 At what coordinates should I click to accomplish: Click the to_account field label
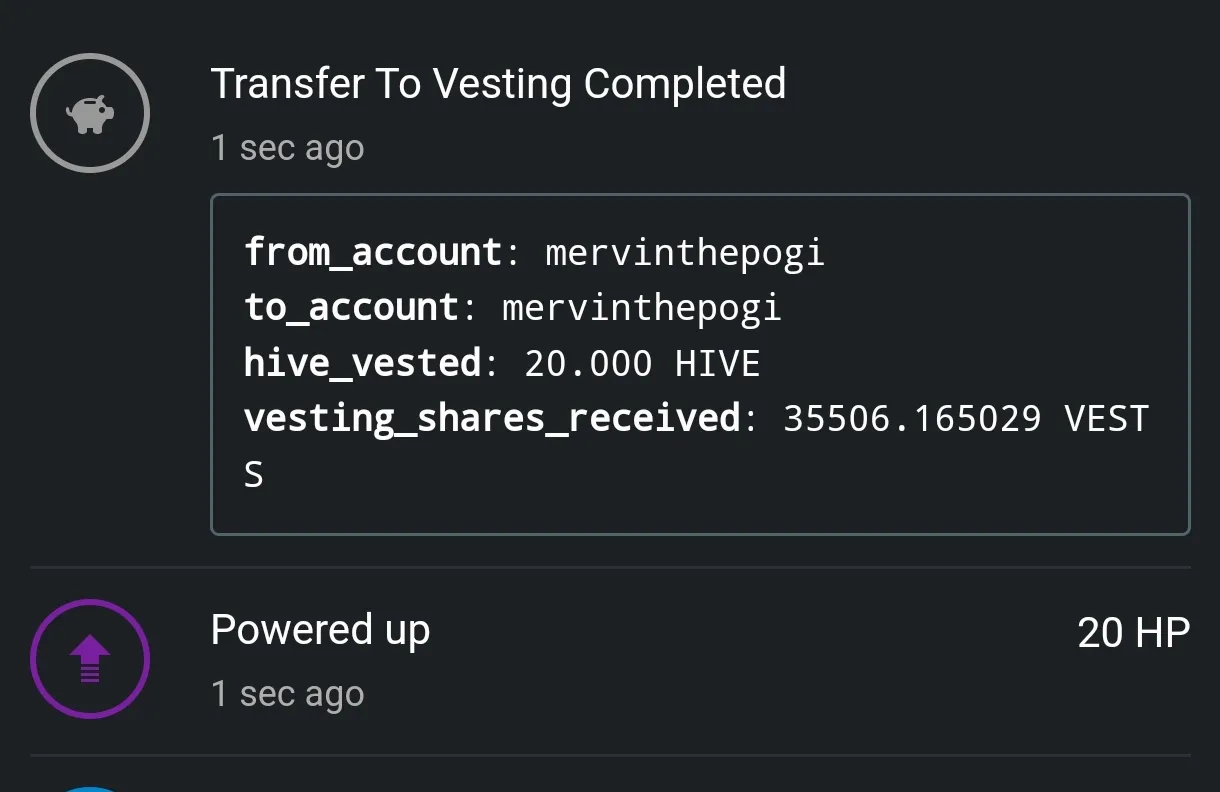pos(350,307)
